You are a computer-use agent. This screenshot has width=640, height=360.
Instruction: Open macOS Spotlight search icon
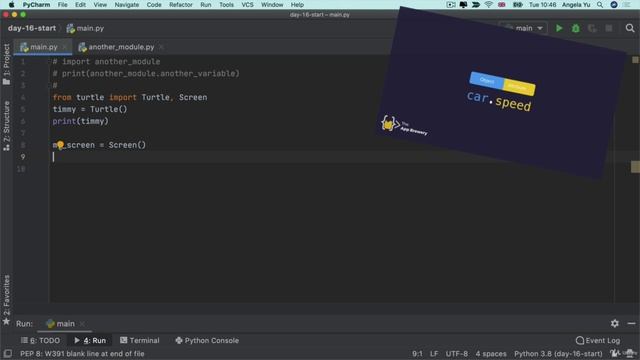600,5
